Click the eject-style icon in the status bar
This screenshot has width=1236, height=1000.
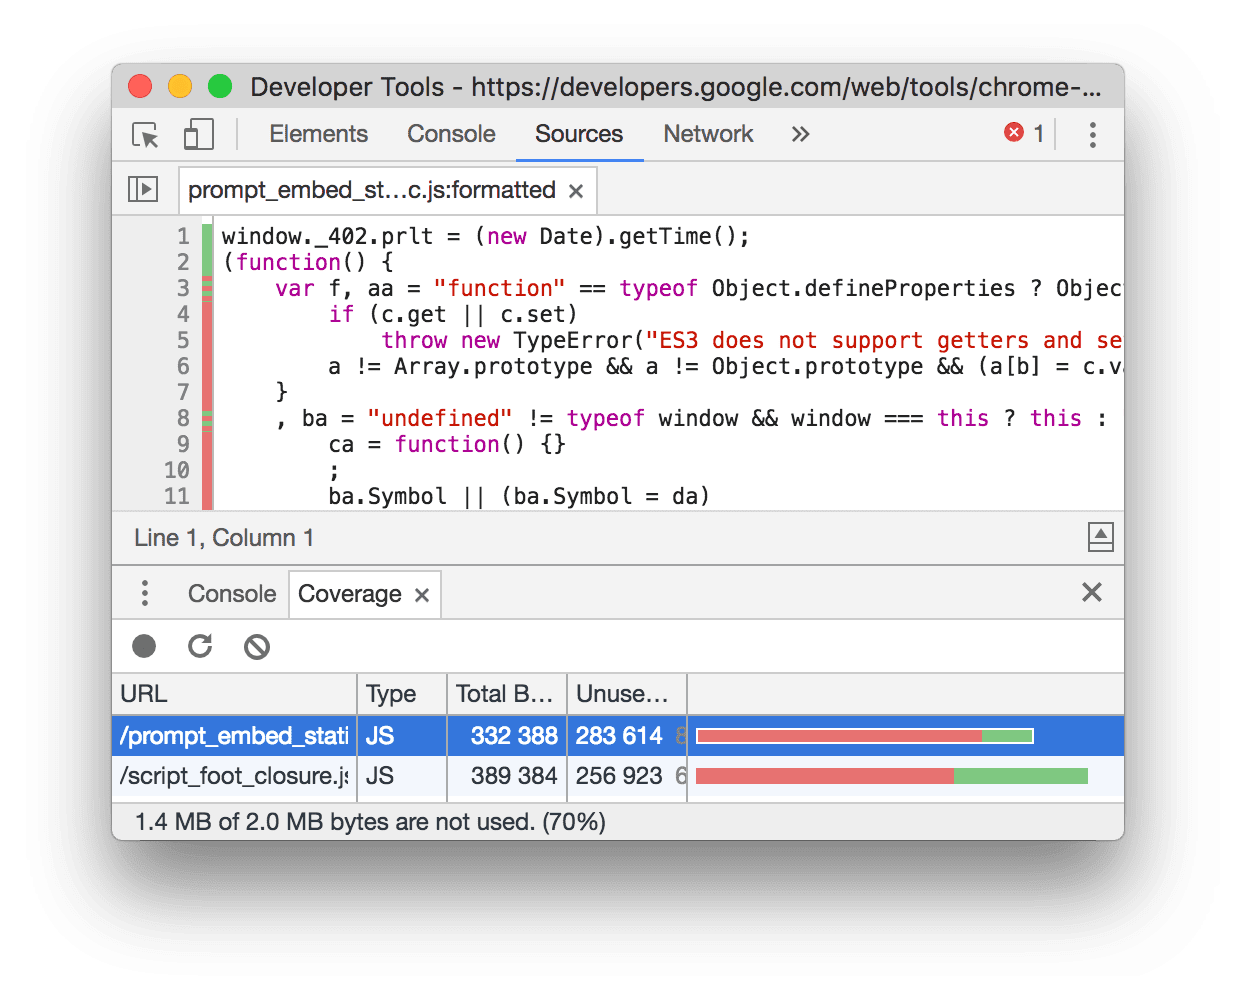1100,537
